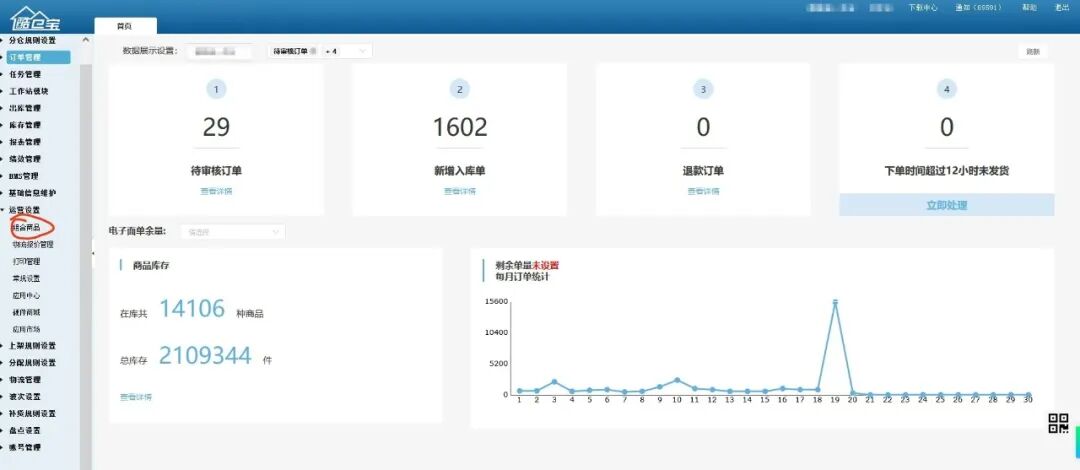Screen dimensions: 1080x470
Task: Click the sidebar scroll-up arrow
Action: (85, 41)
